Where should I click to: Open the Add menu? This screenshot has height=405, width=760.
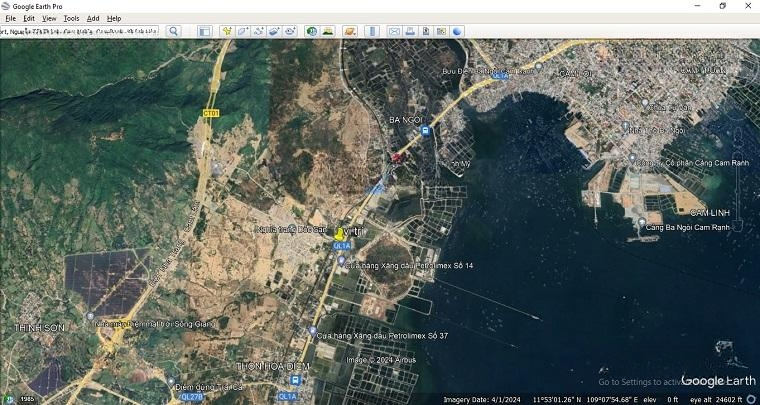93,18
